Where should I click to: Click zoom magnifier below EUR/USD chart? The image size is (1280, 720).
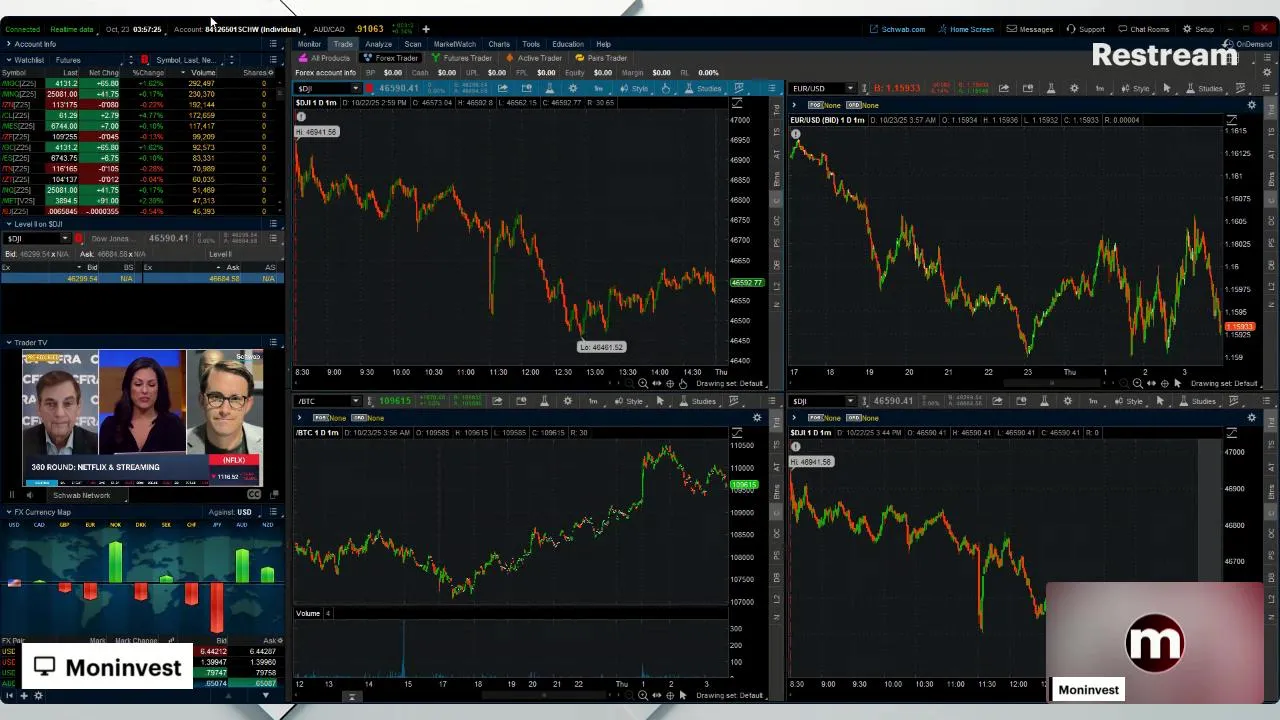1138,383
